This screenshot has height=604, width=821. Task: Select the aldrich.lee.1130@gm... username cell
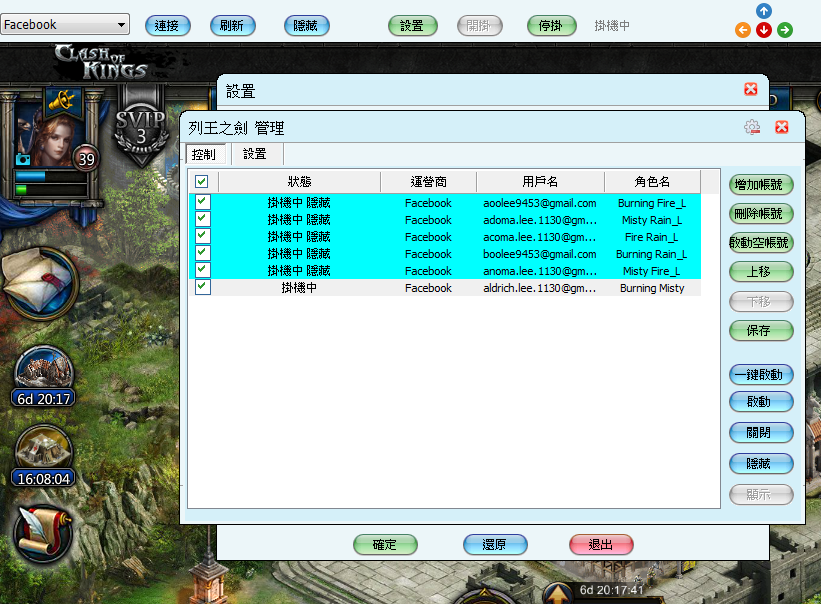(539, 288)
